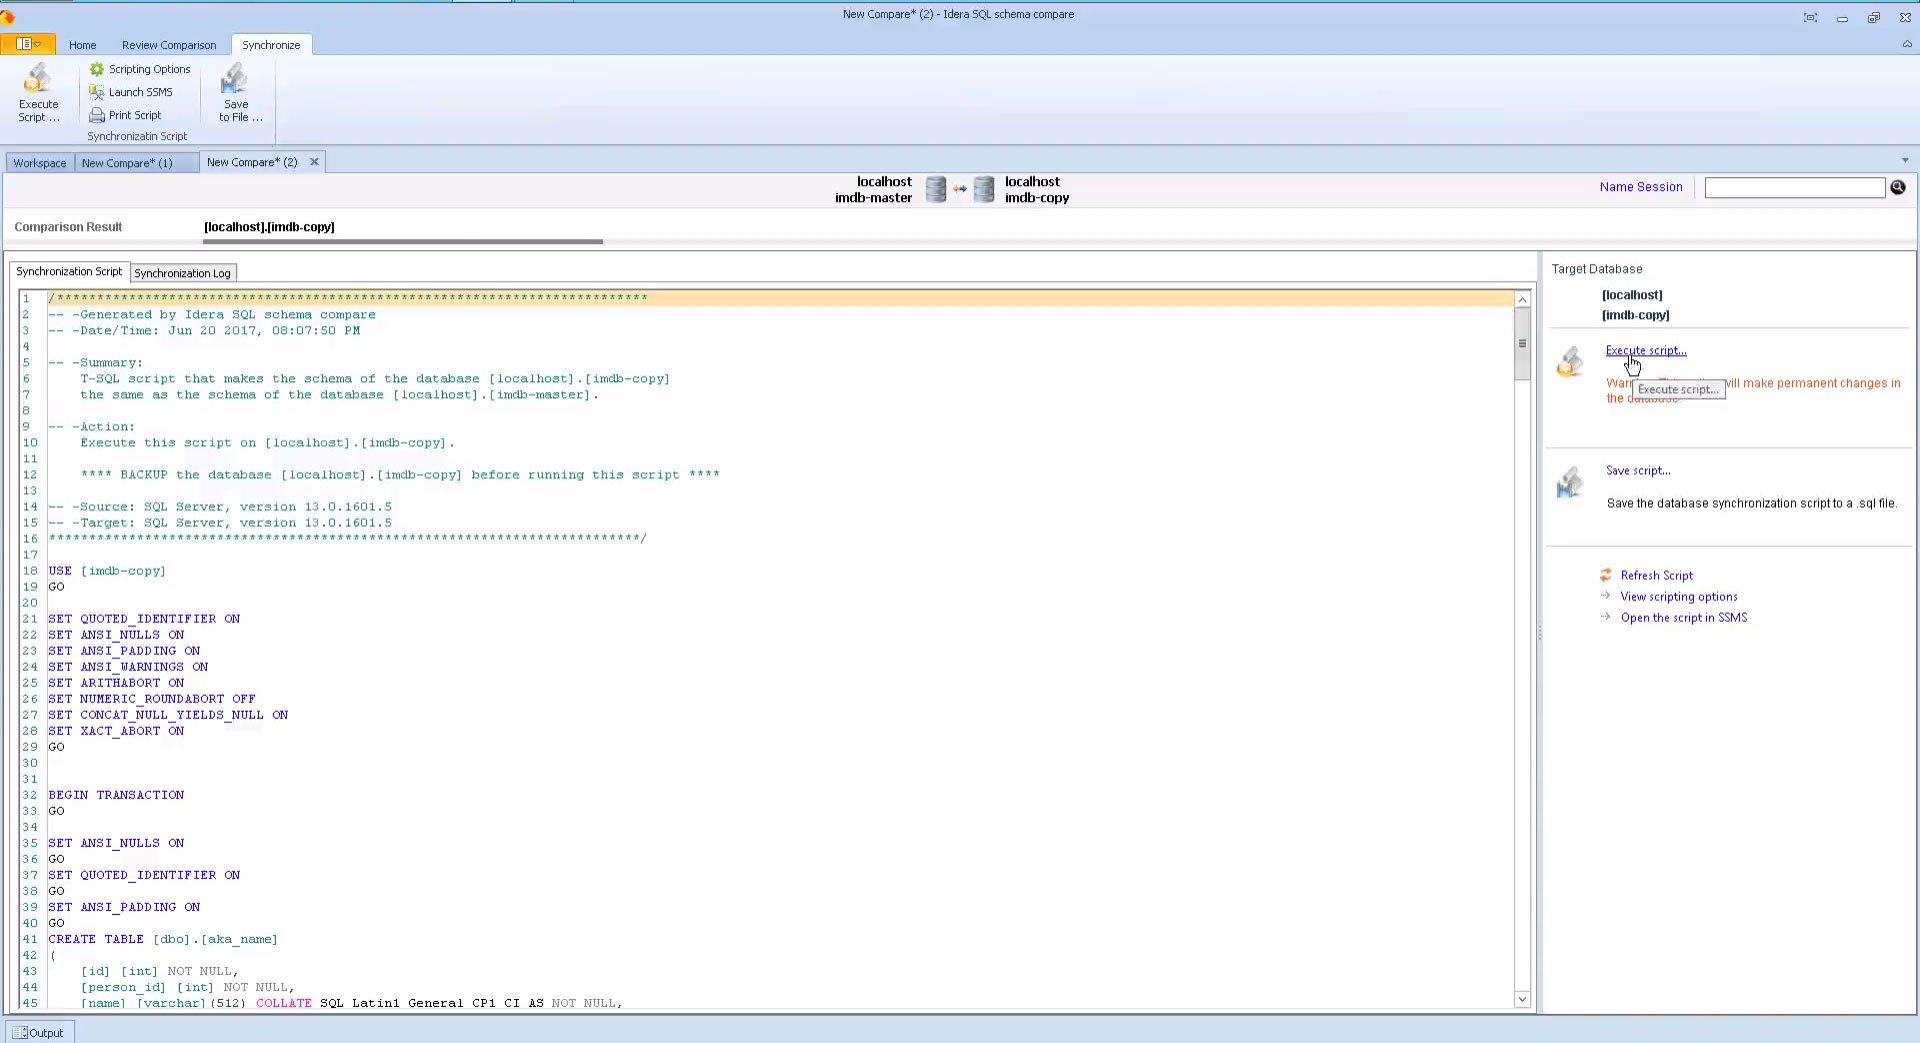Open the document tab list dropdown arrow

pyautogui.click(x=1904, y=161)
